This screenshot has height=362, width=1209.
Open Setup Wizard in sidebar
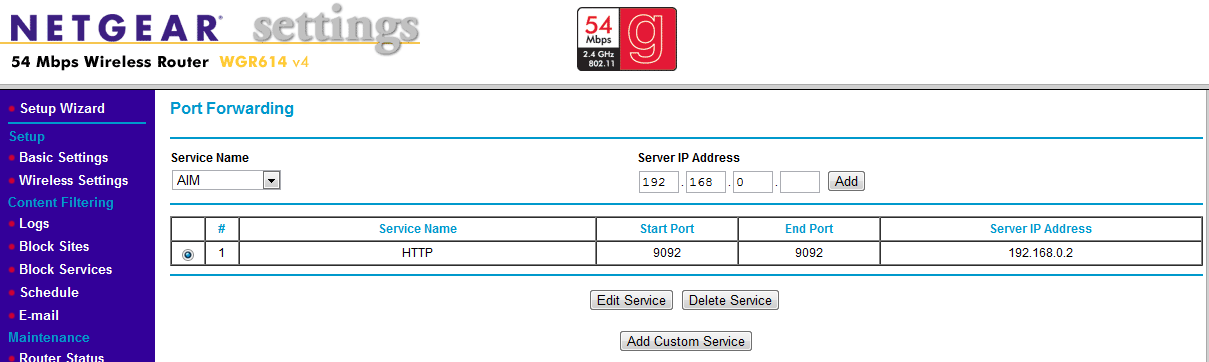[x=62, y=108]
